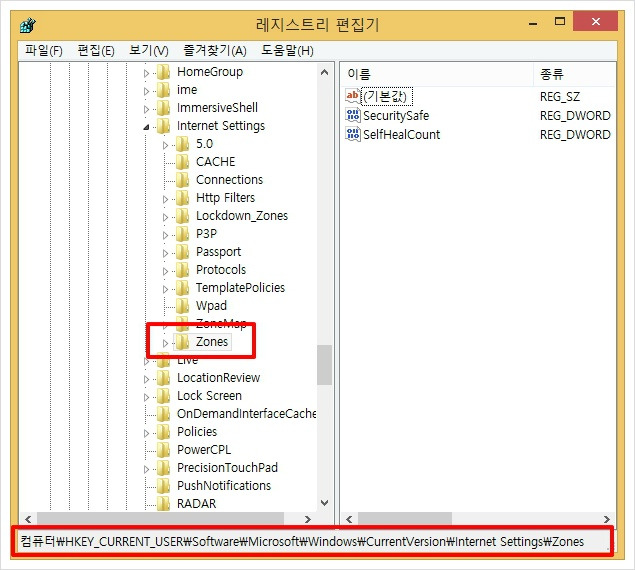Screen dimensions: 635x570
Task: Collapse the Internet Settings key
Action: tap(146, 127)
